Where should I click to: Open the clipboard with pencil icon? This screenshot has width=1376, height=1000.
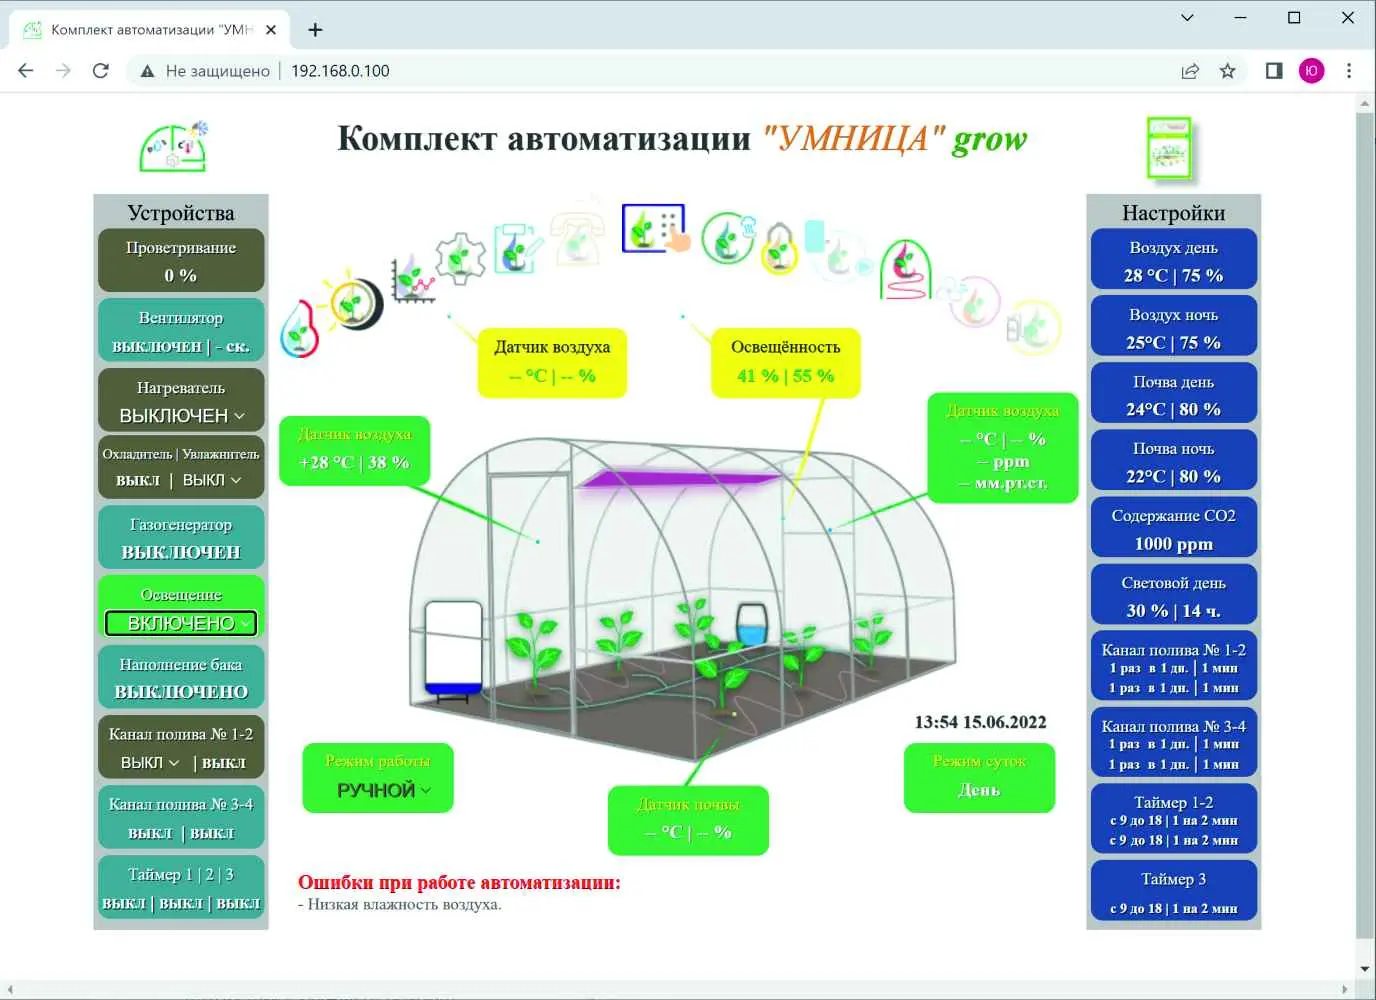point(517,246)
